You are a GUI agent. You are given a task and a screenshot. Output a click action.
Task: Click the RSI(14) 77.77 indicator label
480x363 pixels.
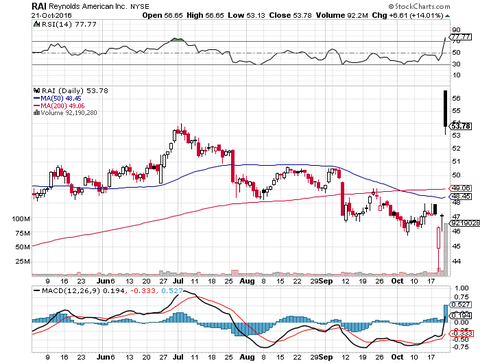pyautogui.click(x=68, y=24)
